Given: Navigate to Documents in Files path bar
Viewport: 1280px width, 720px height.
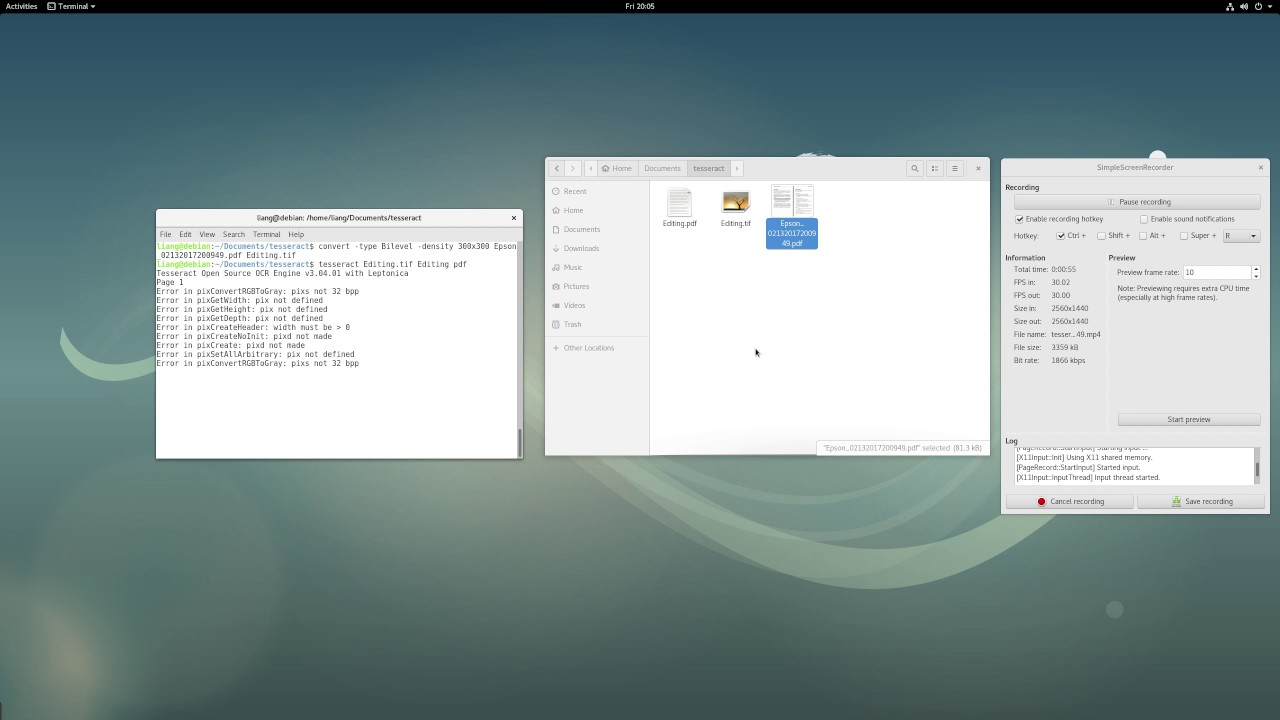Looking at the screenshot, I should point(662,168).
